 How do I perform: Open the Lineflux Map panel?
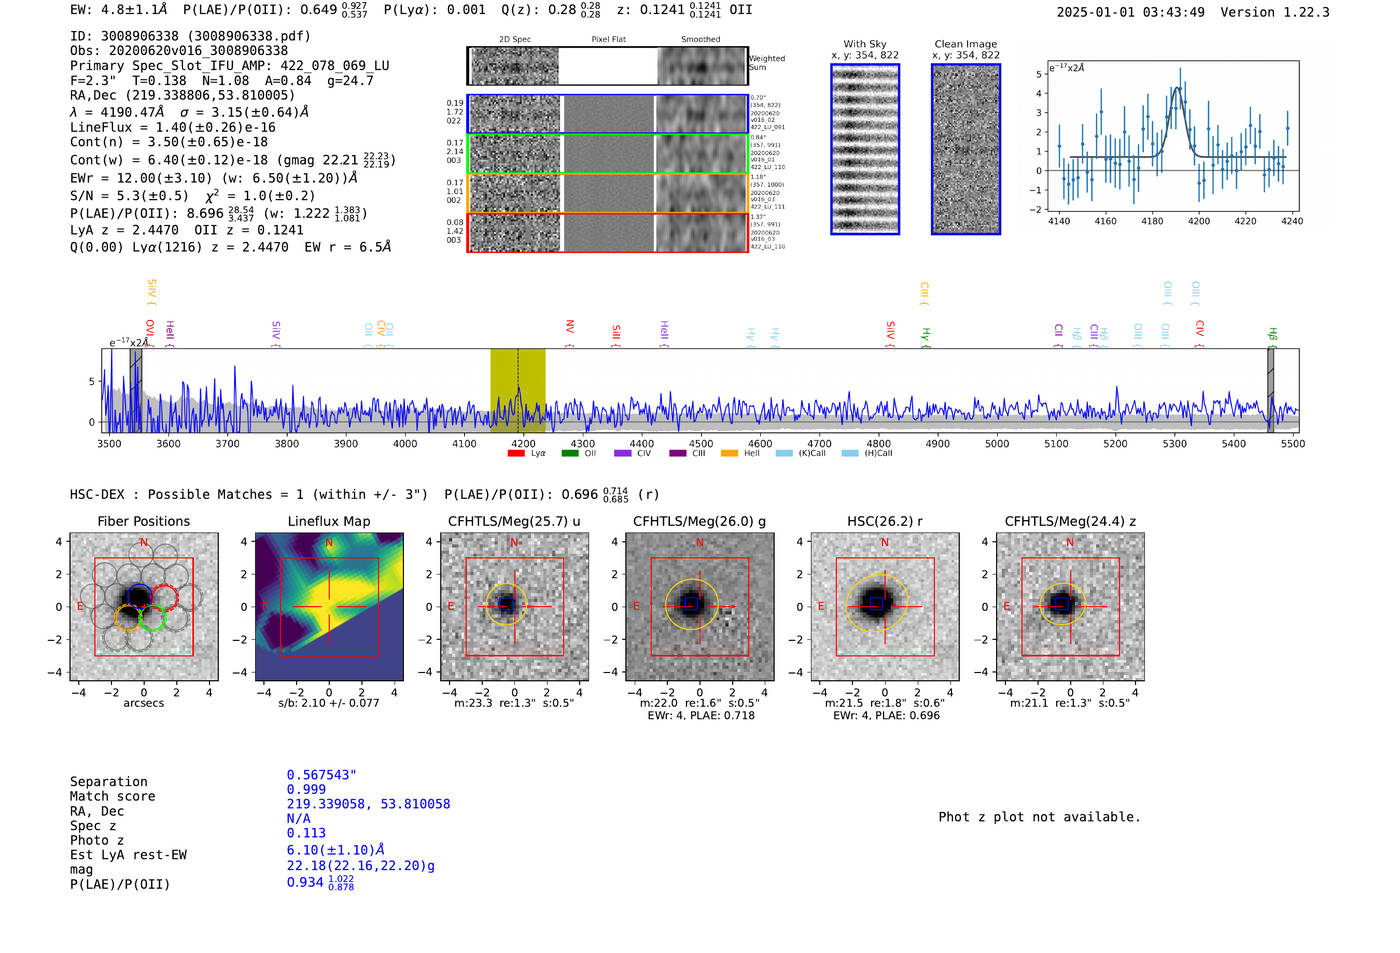pyautogui.click(x=329, y=607)
